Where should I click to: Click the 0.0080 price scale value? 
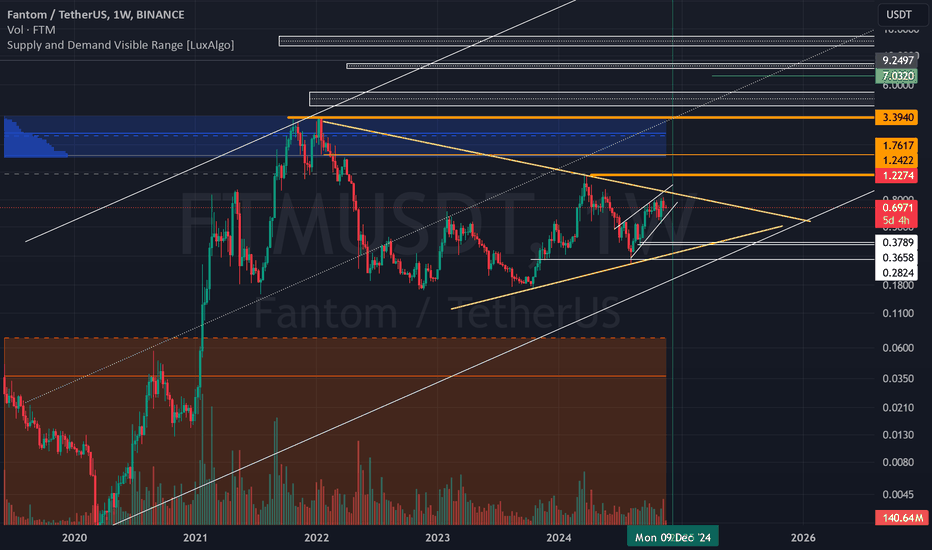click(898, 463)
